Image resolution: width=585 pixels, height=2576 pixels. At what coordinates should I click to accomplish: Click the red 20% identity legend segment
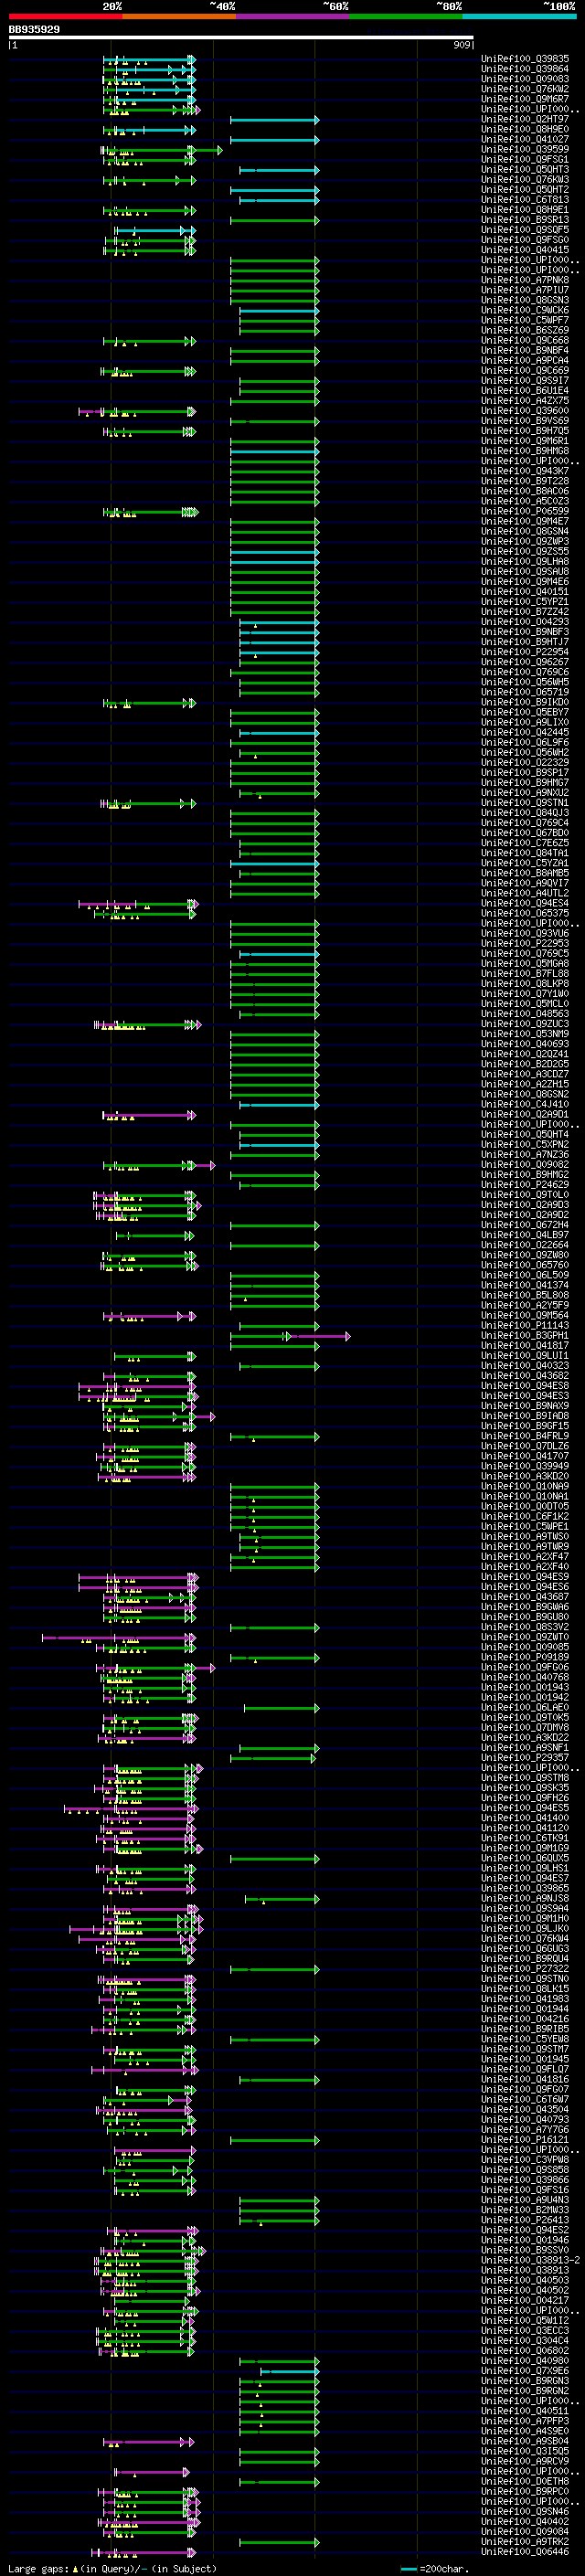(x=65, y=16)
